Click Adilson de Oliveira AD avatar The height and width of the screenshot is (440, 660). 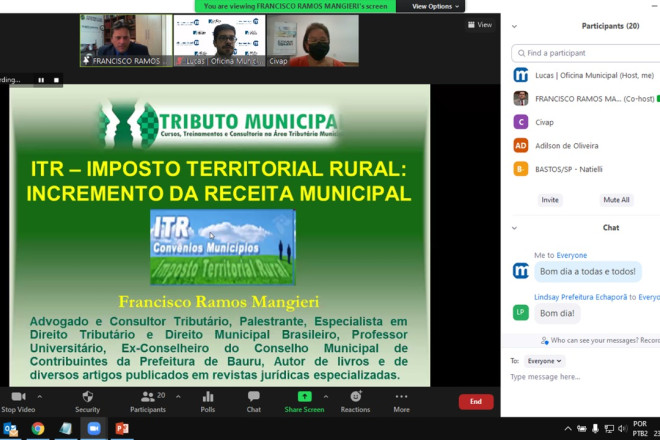coord(521,146)
